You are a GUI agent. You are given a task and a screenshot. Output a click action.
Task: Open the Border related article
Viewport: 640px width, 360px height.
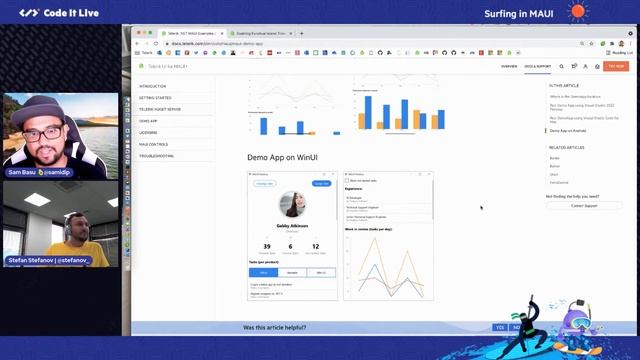coord(554,158)
